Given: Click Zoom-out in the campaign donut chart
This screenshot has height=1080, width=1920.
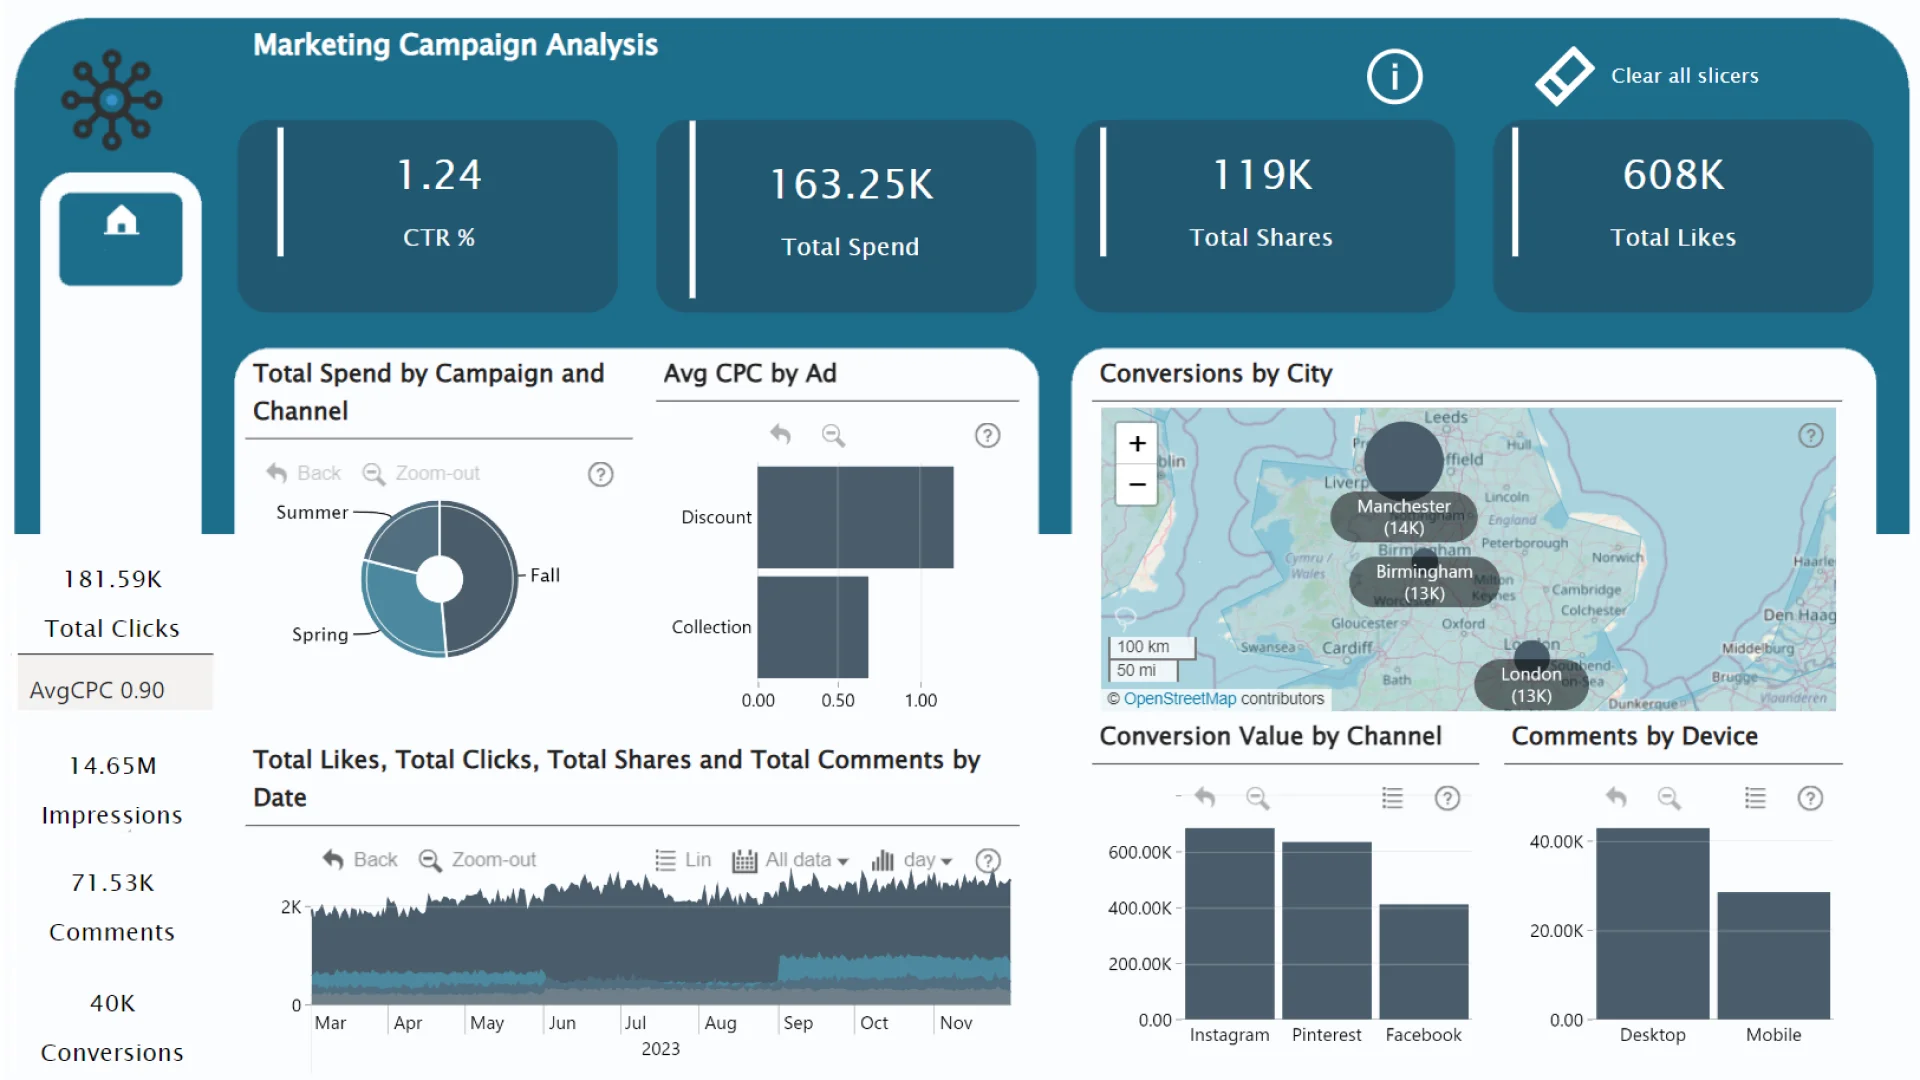Looking at the screenshot, I should 421,473.
